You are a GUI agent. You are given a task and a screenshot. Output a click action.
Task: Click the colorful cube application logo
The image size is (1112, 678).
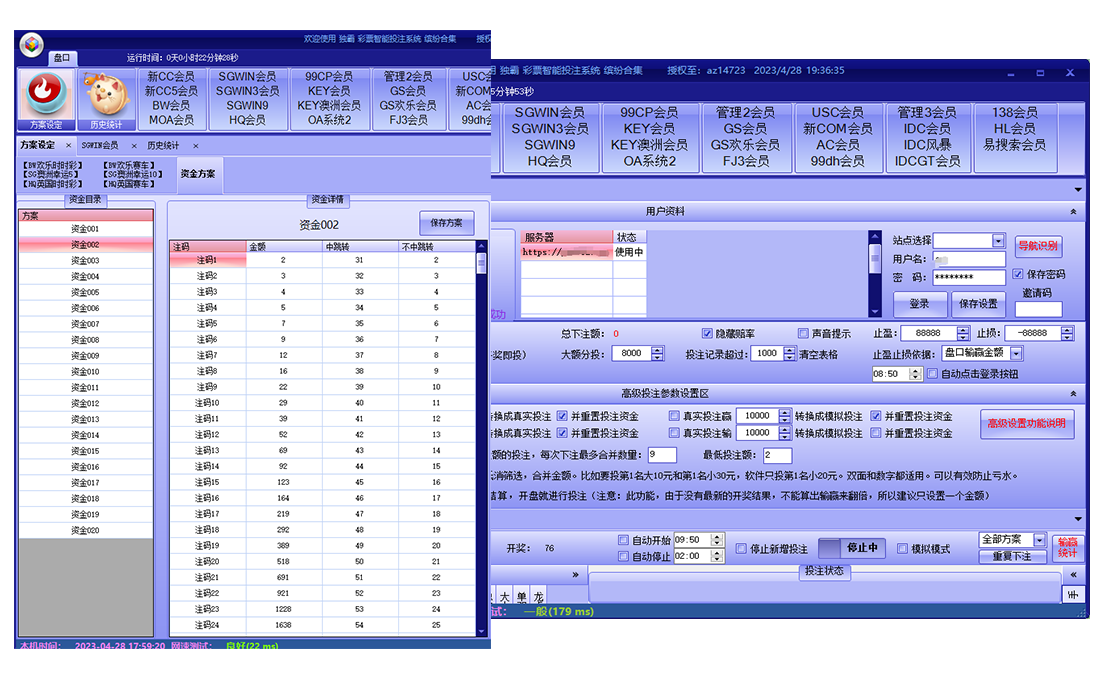pyautogui.click(x=32, y=44)
